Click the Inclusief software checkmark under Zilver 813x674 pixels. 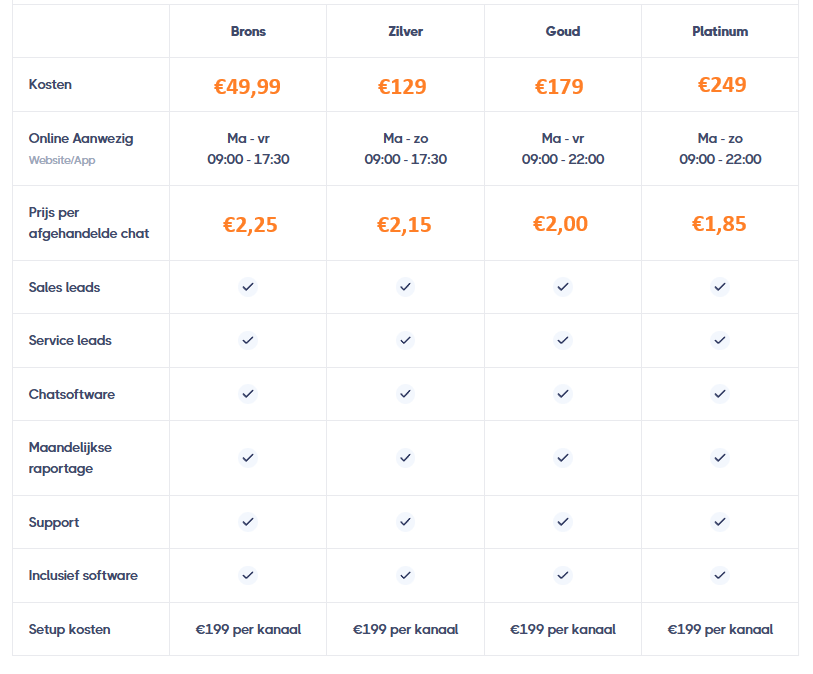point(405,575)
